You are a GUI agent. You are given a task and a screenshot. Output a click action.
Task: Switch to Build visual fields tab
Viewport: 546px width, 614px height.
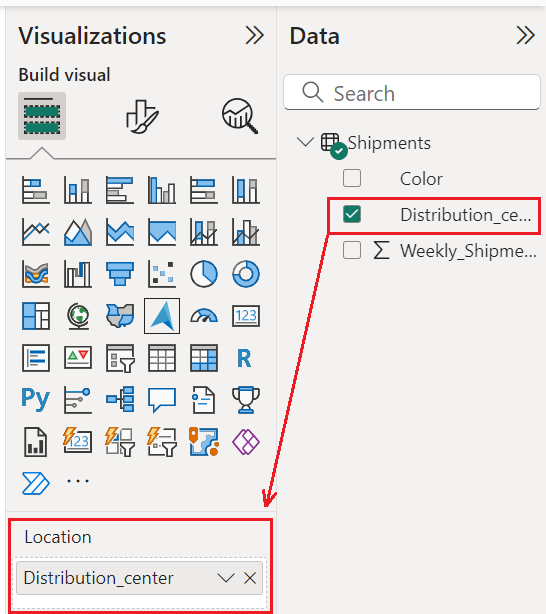pyautogui.click(x=42, y=116)
